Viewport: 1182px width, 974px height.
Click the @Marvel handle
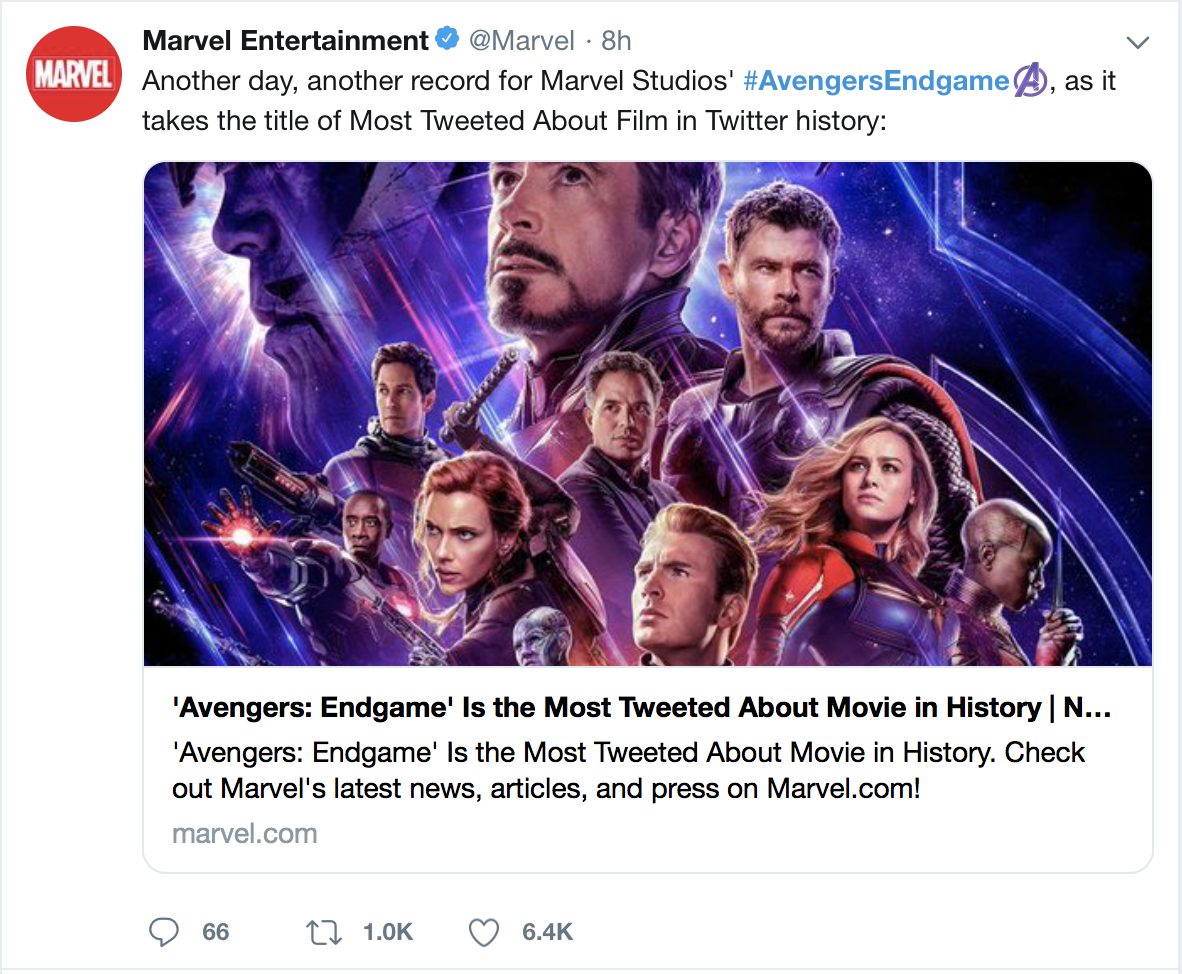click(x=522, y=41)
